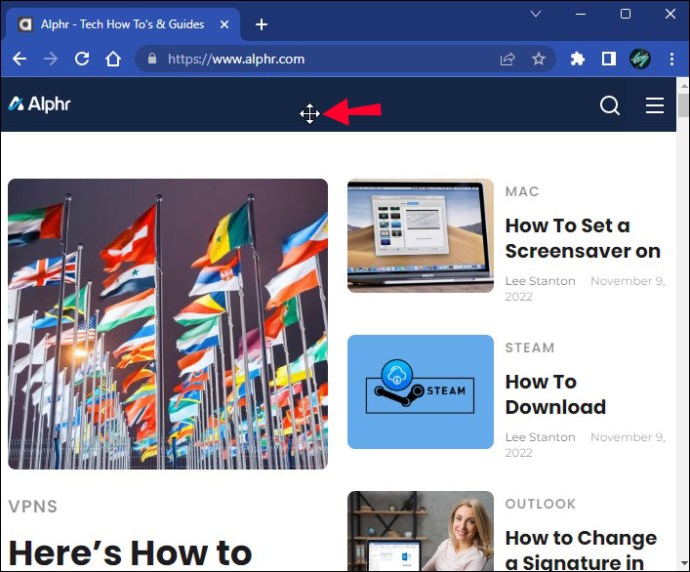690x572 pixels.
Task: Select the Alphr - Tech How To's & Guides tab
Action: (123, 24)
